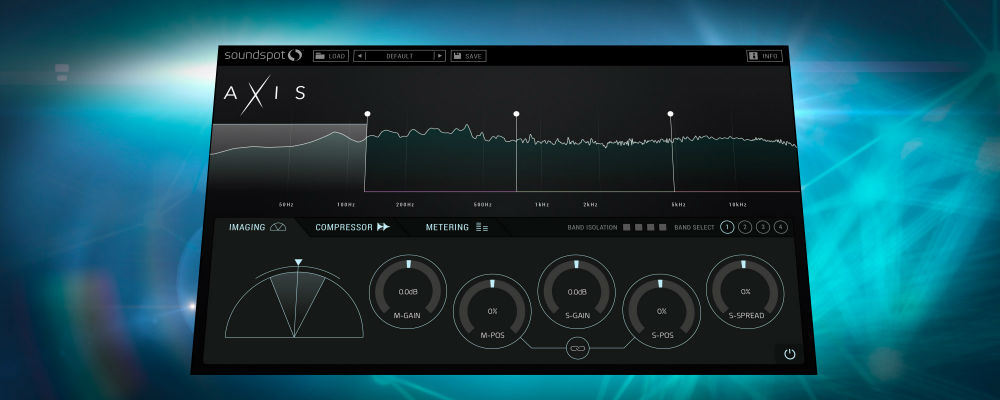Click the 100Hz frequency label
Screen dimensions: 1000x400
click(x=346, y=205)
